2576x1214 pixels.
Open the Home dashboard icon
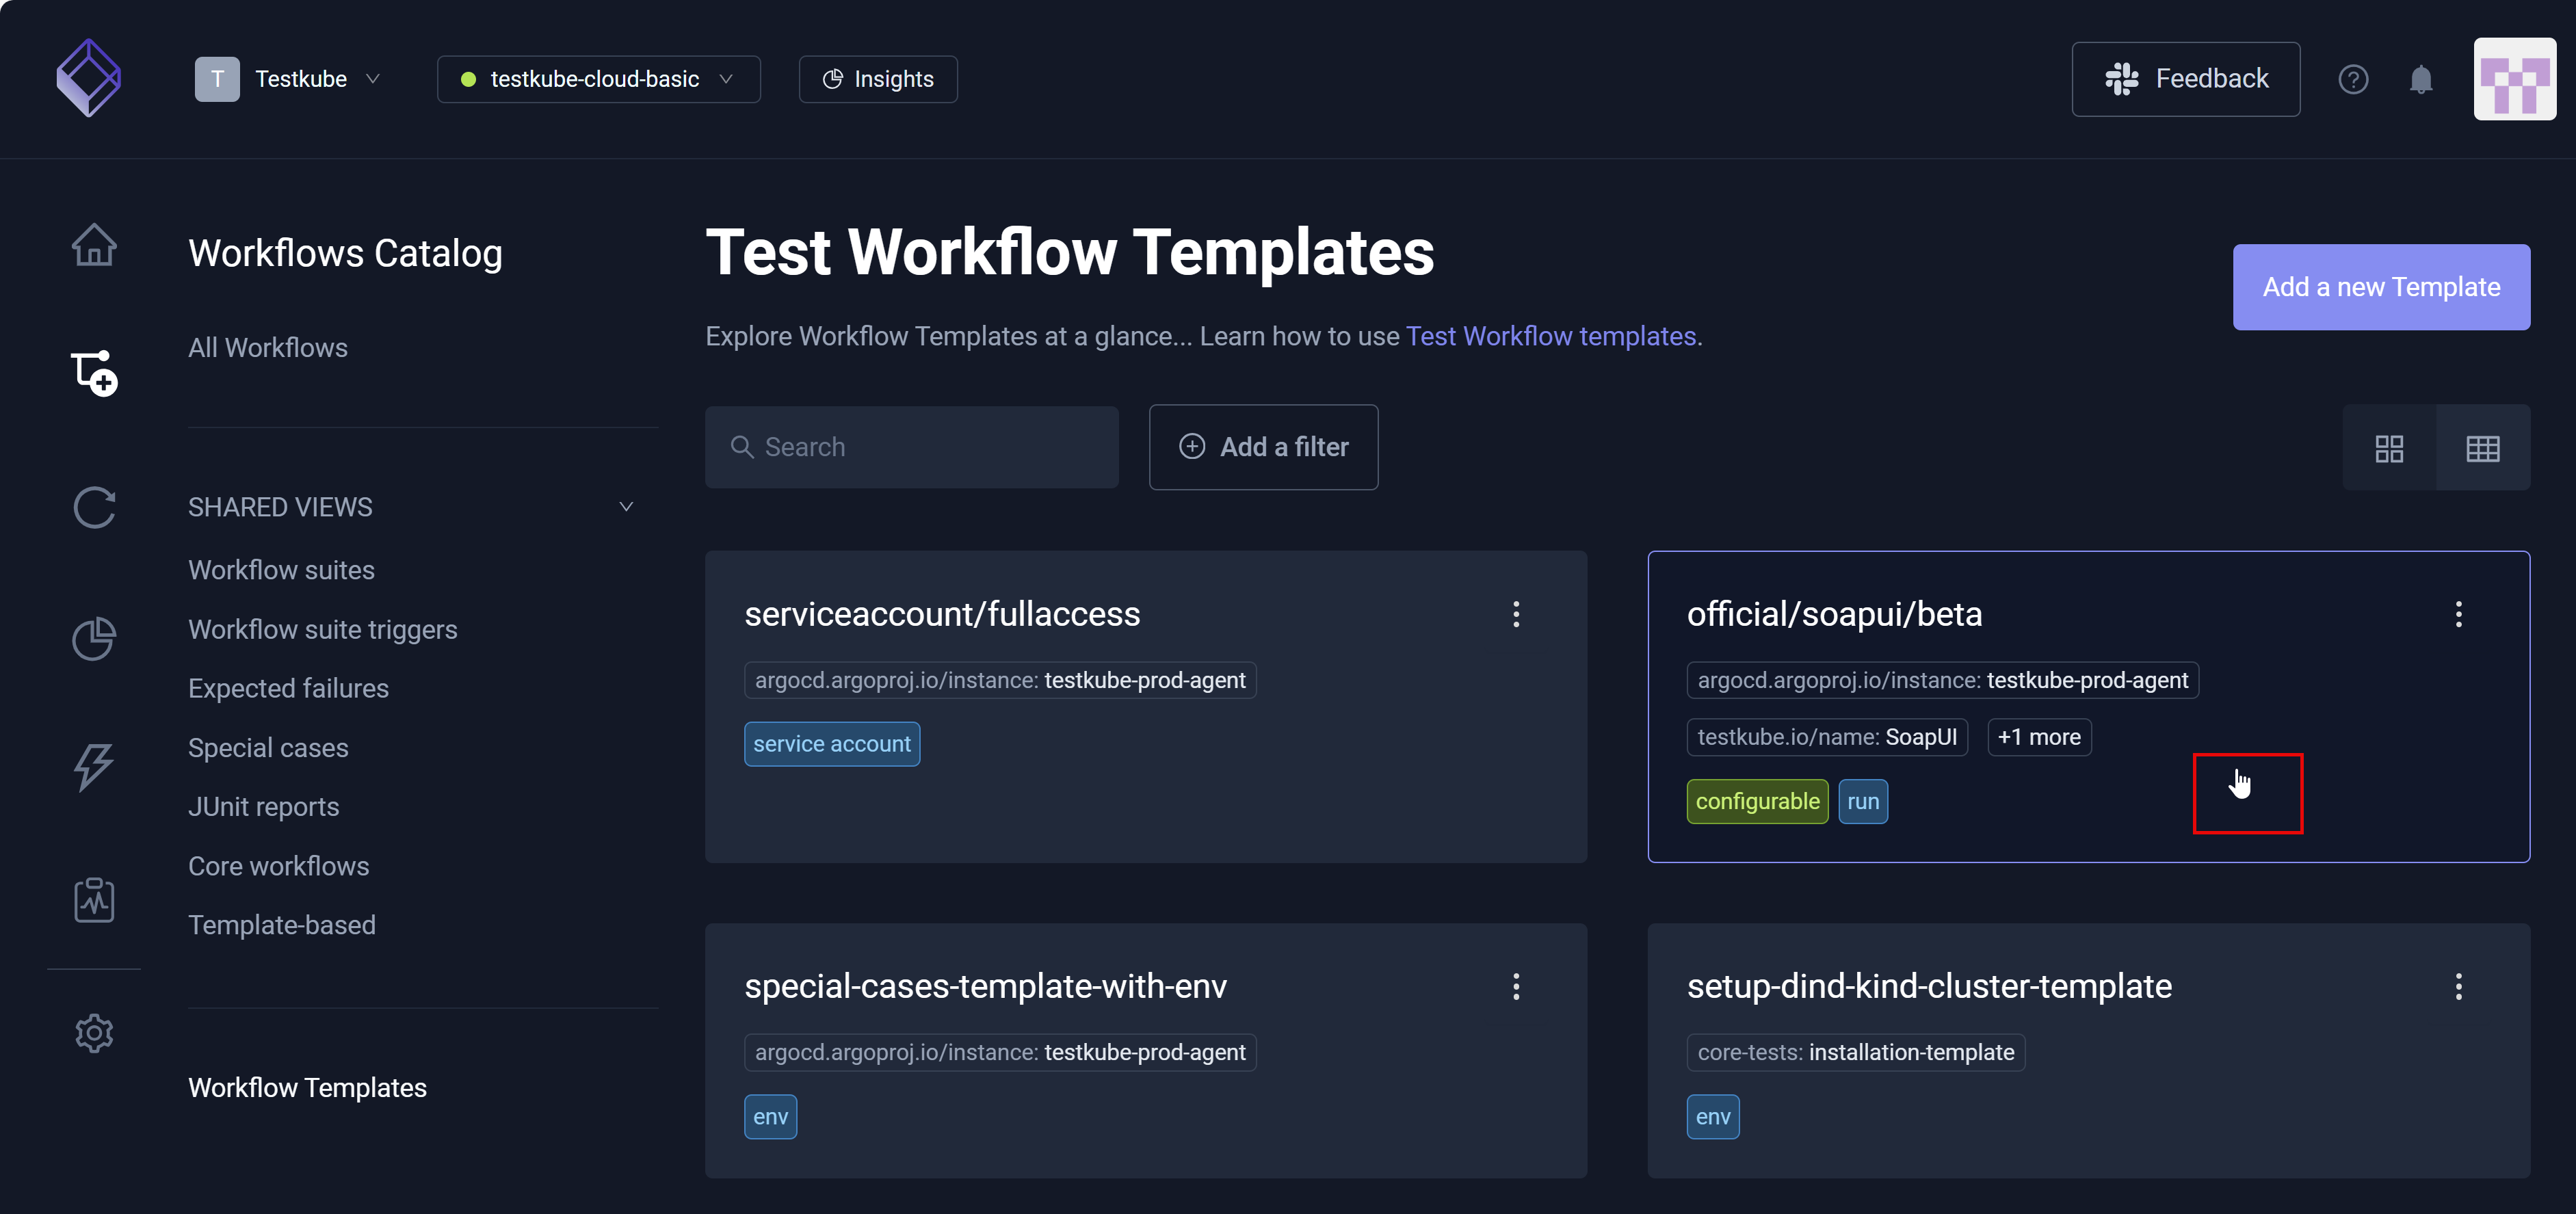[94, 243]
